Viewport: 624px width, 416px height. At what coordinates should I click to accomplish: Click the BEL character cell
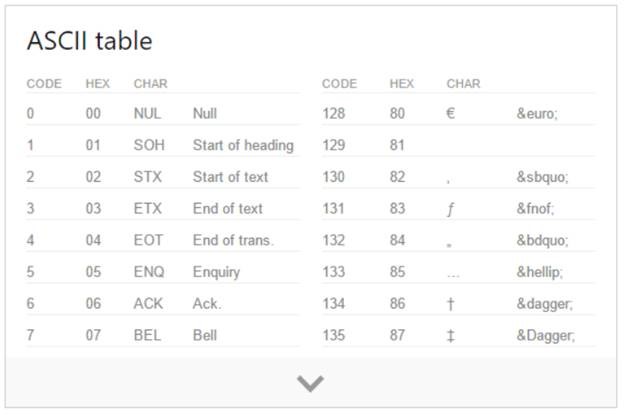point(147,335)
